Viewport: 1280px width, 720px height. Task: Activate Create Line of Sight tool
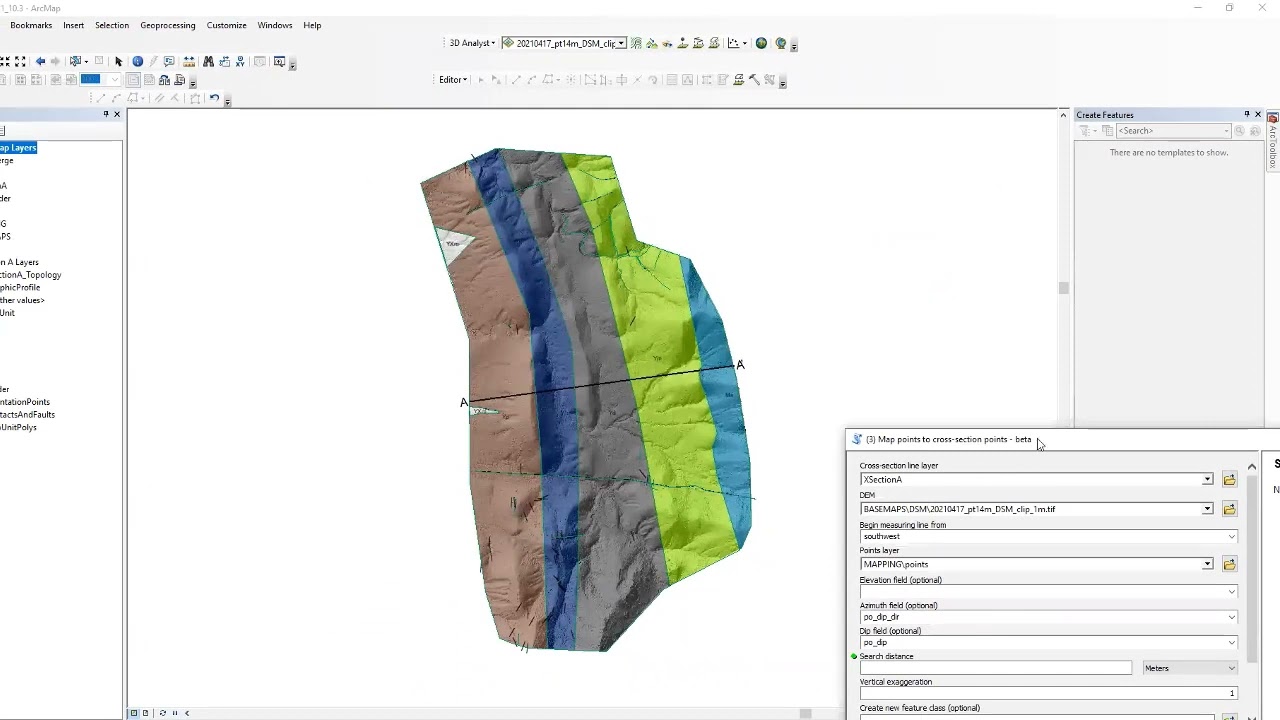(x=667, y=43)
